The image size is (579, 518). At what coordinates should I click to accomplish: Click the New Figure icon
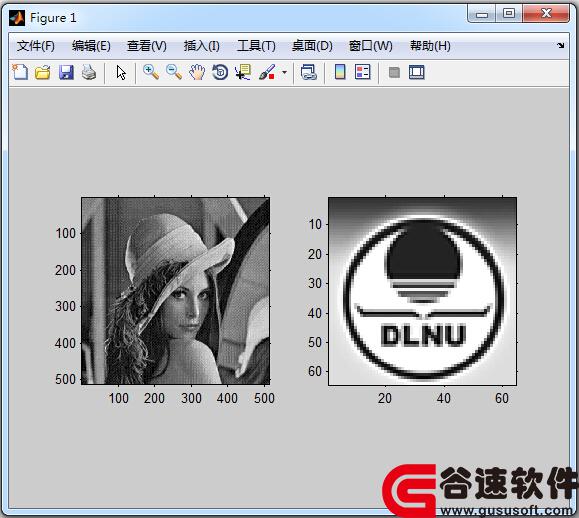pos(20,72)
